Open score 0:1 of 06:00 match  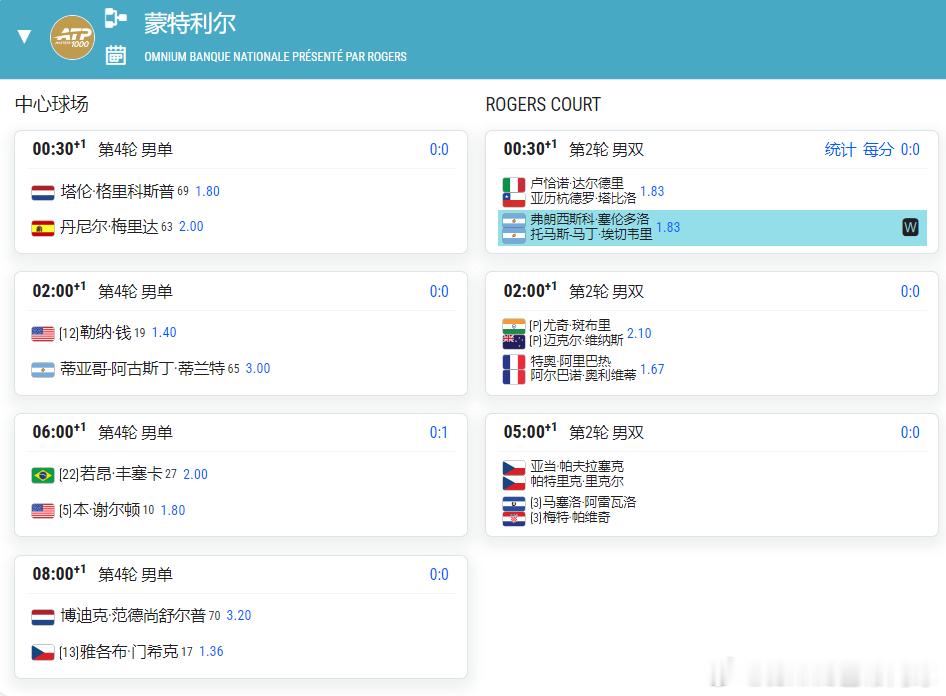(x=439, y=432)
